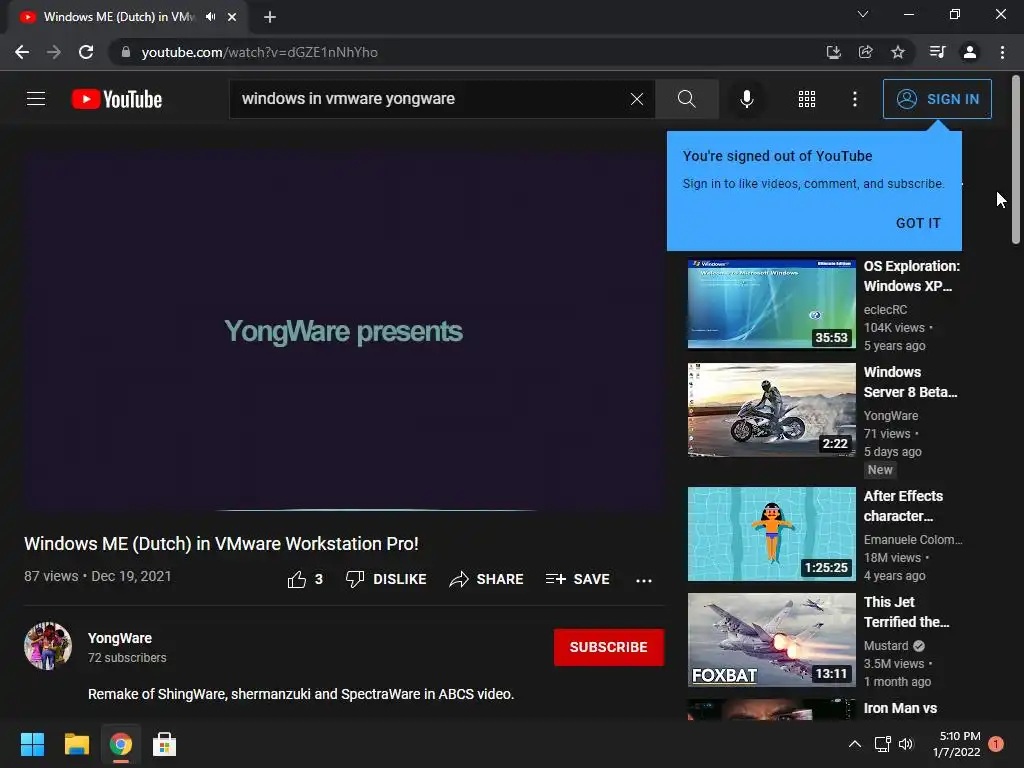Image resolution: width=1024 pixels, height=768 pixels.
Task: Click 'Dec 19, 2021' upload date
Action: coord(131,576)
